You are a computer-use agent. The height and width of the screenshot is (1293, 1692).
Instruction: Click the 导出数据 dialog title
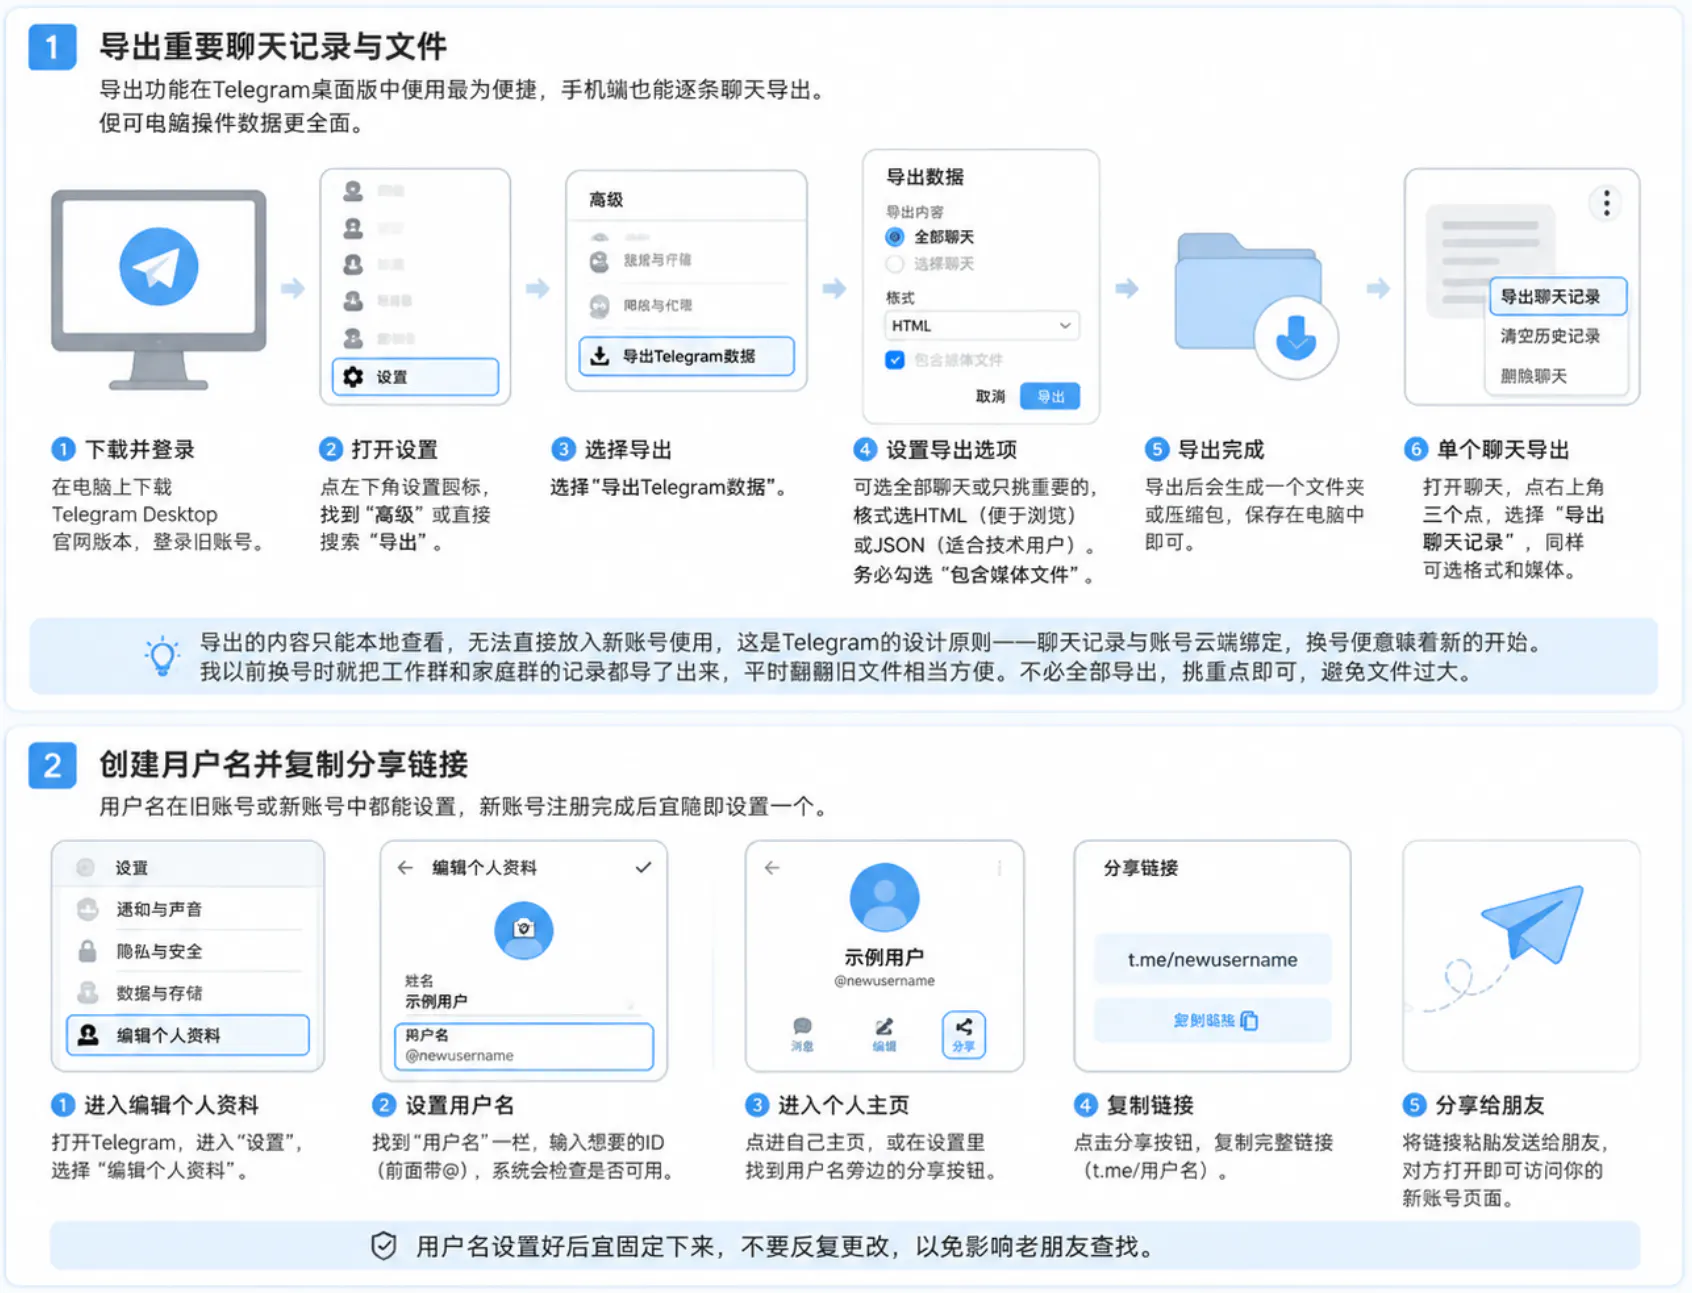(x=925, y=177)
